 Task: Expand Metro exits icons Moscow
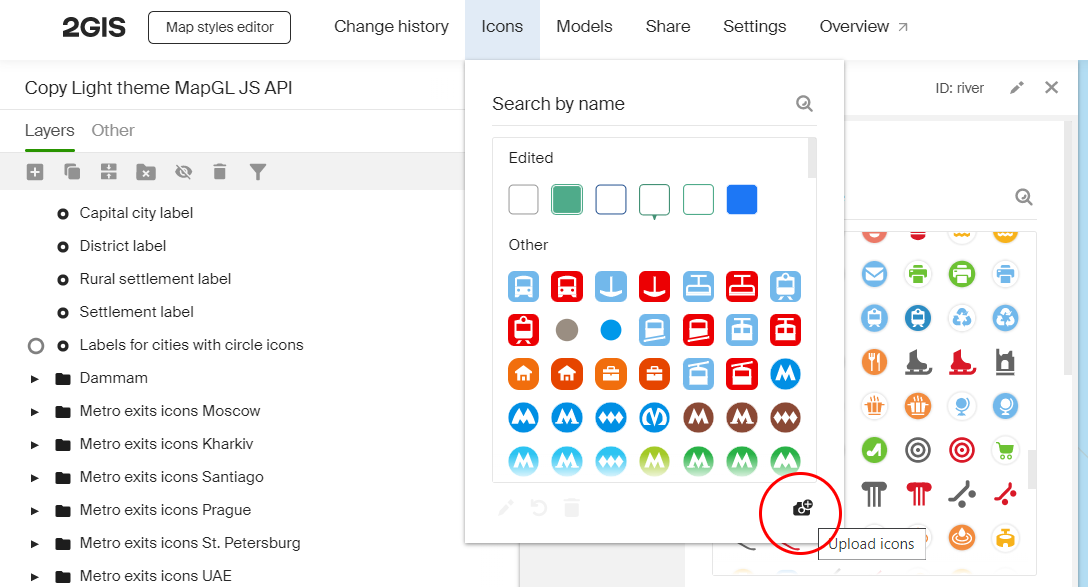36,411
